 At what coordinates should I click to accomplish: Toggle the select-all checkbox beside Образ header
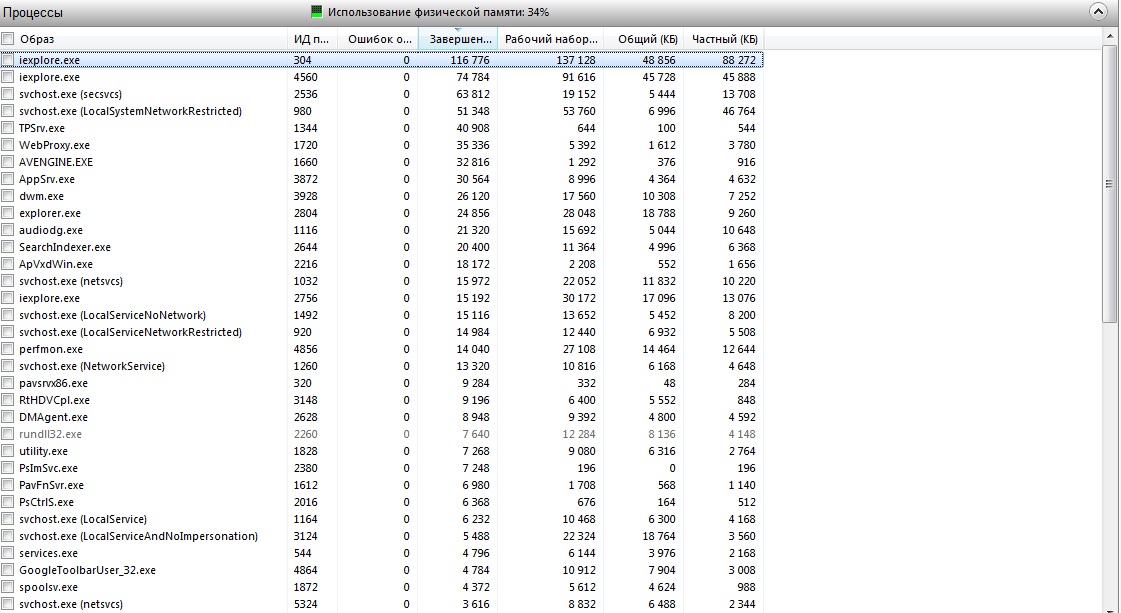[8, 39]
